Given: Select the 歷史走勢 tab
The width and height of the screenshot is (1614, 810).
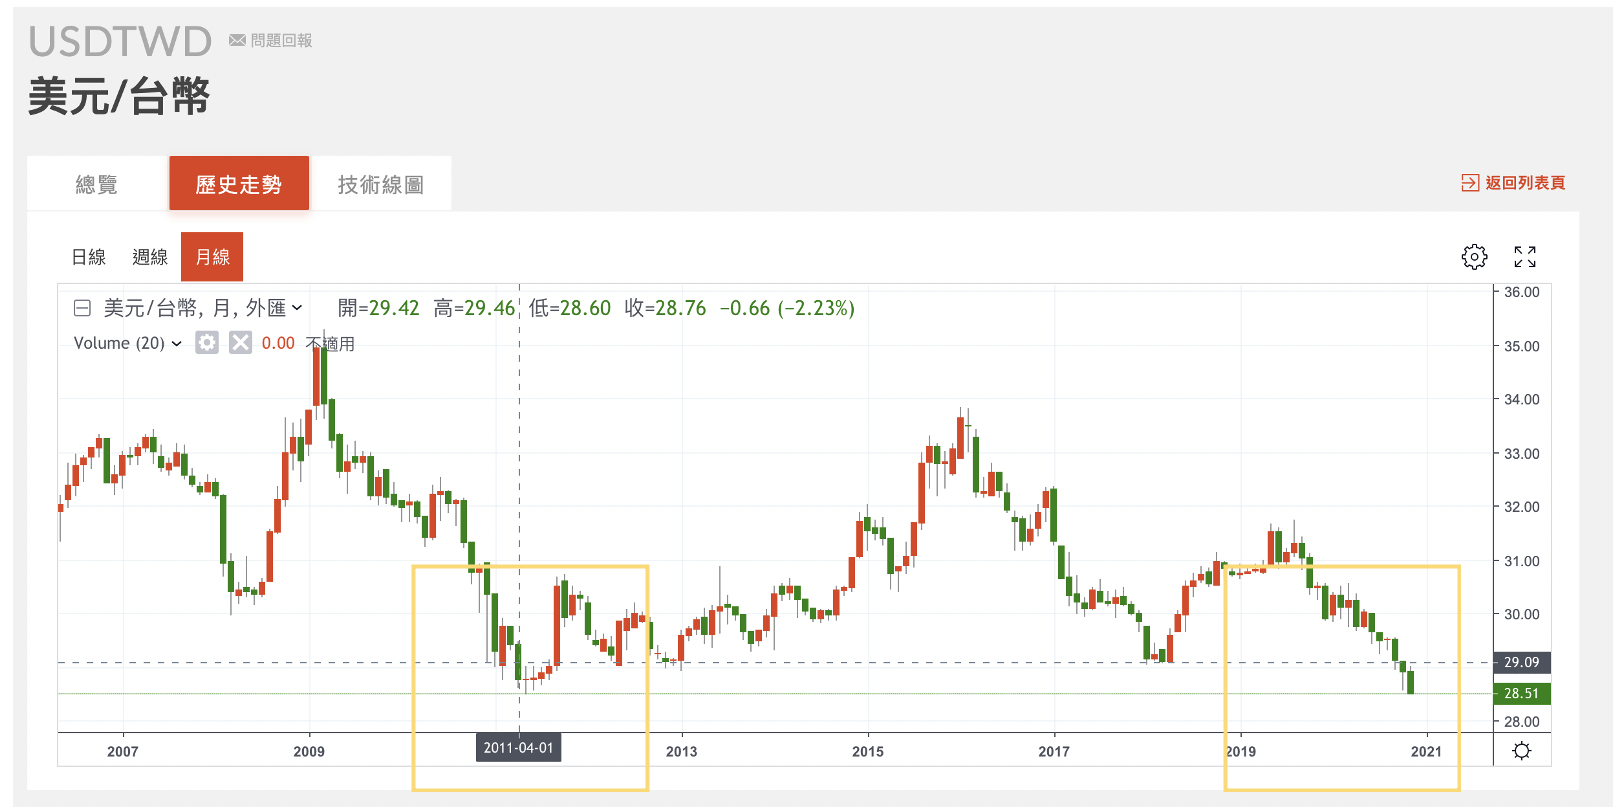Looking at the screenshot, I should click(x=238, y=184).
